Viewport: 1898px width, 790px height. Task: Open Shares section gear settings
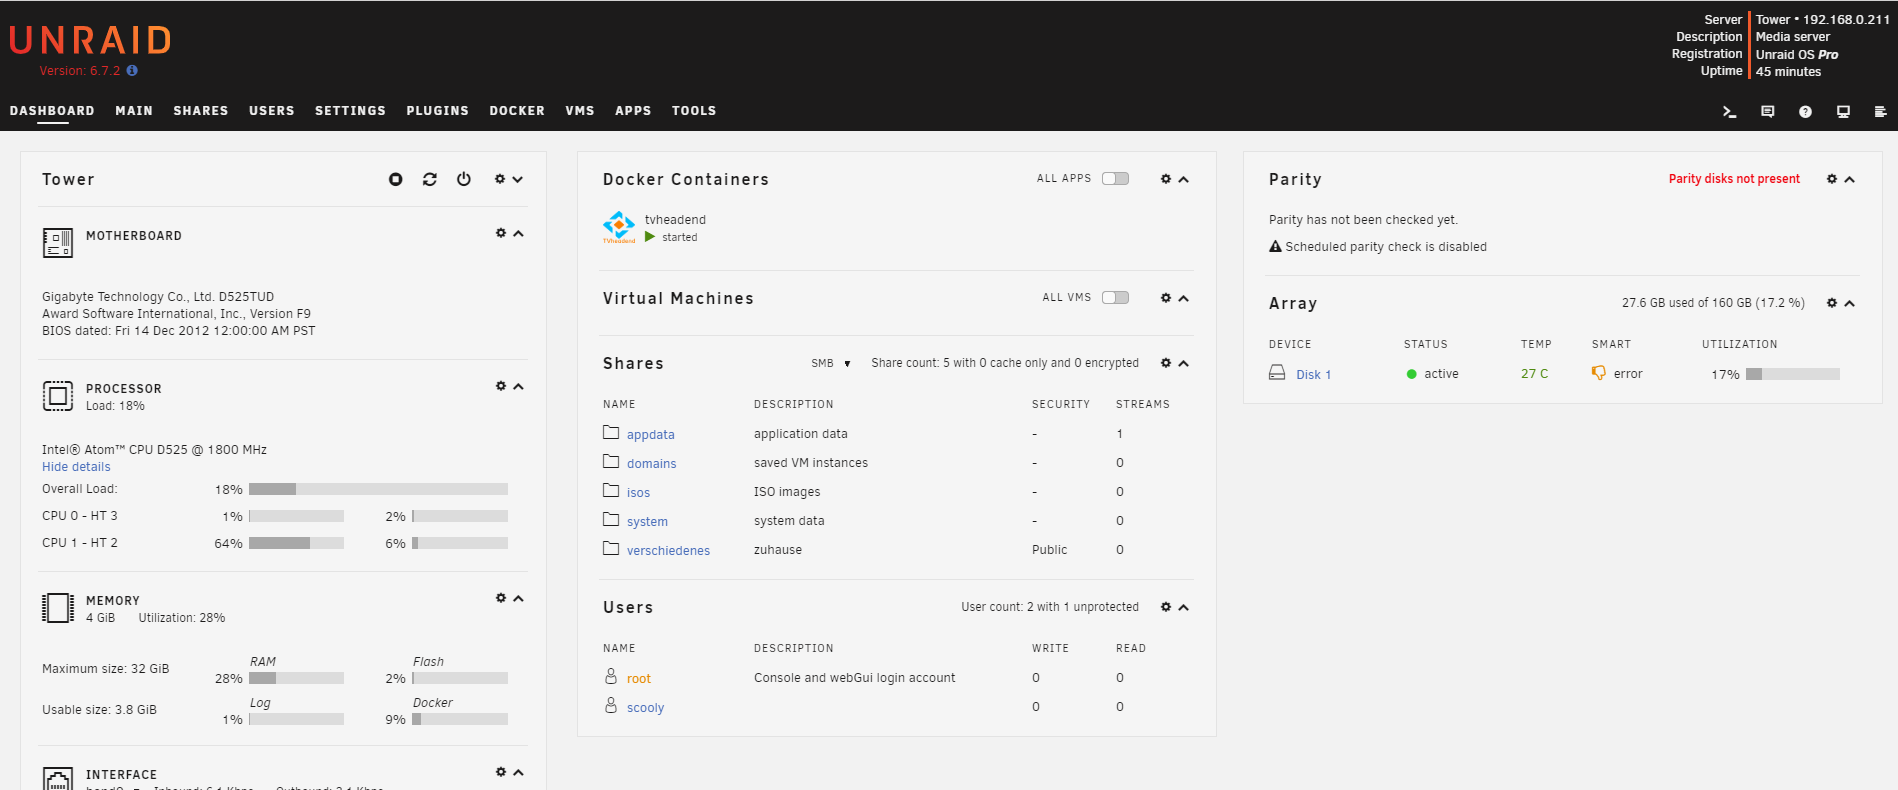[x=1166, y=363]
